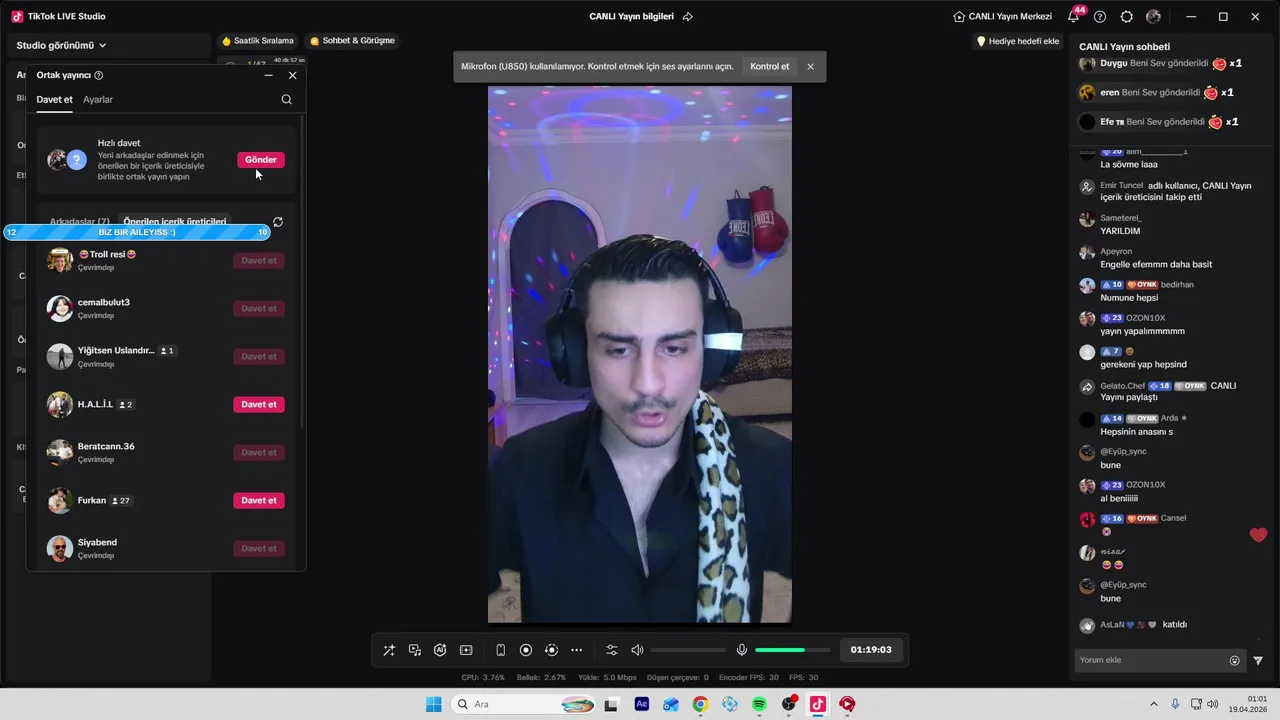Open the help question mark in title bar
Screen dimensions: 1280x720
[1100, 17]
